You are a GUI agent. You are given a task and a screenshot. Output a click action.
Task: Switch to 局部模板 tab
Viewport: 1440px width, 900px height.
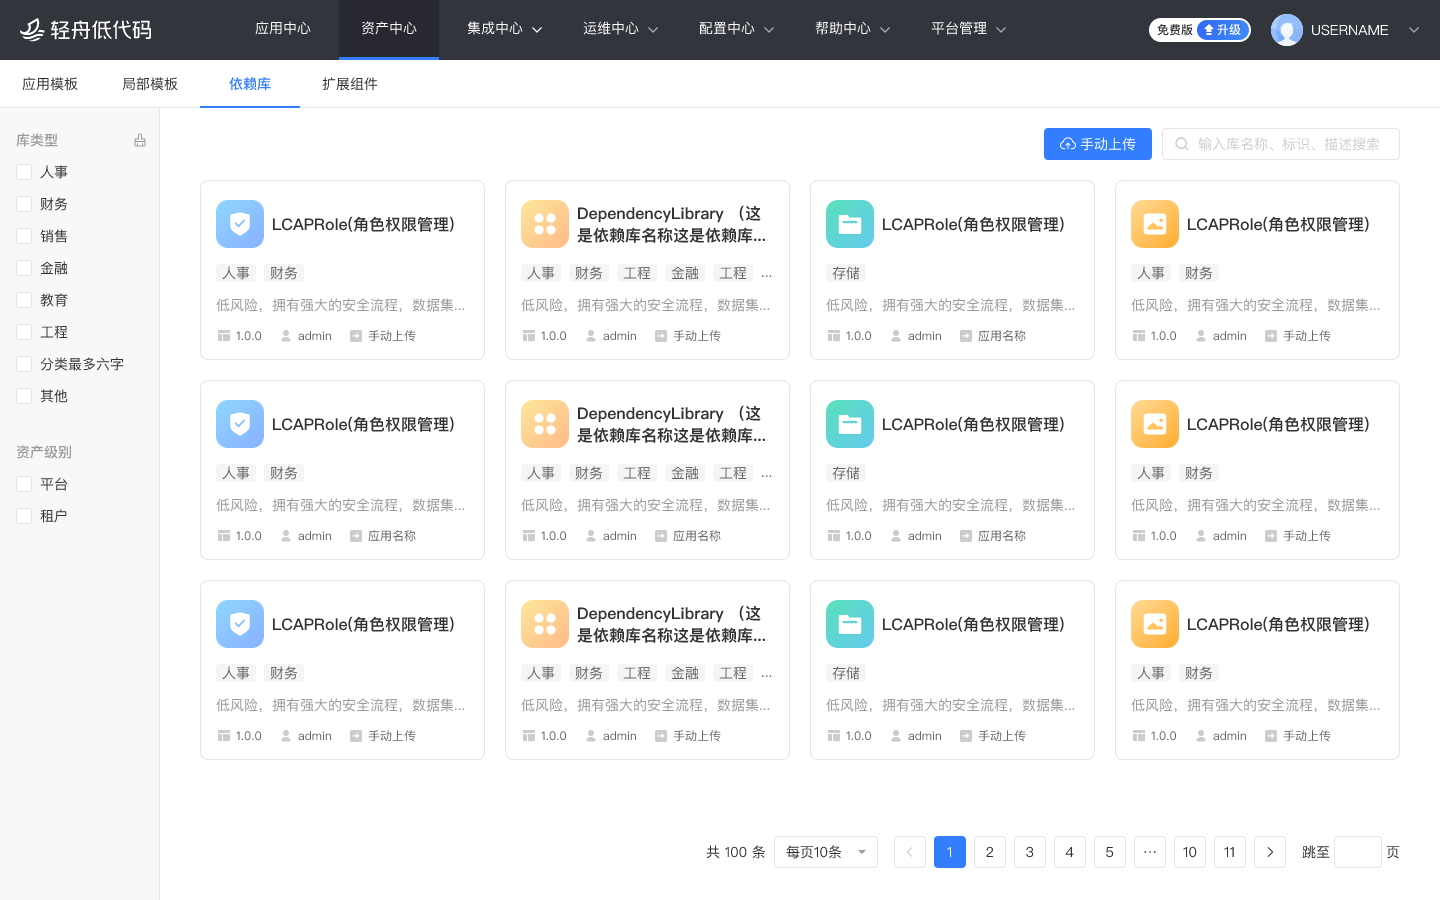pos(150,84)
